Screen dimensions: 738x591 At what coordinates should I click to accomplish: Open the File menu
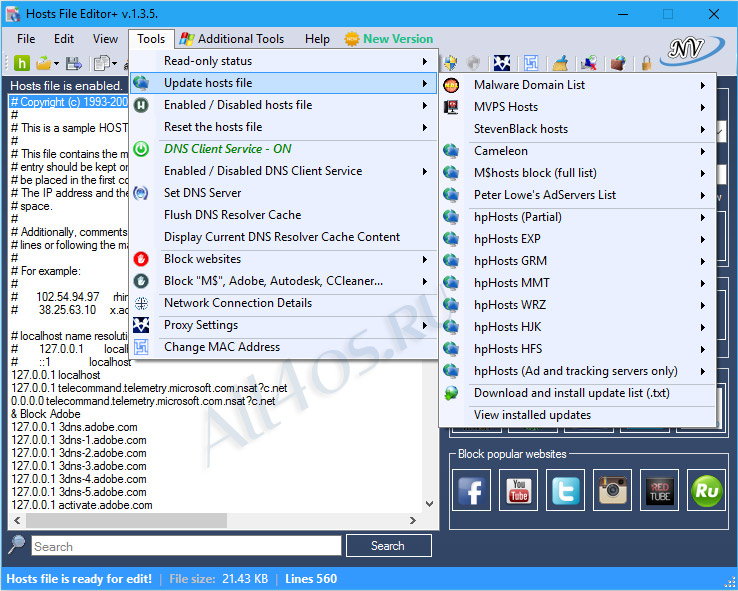point(26,39)
